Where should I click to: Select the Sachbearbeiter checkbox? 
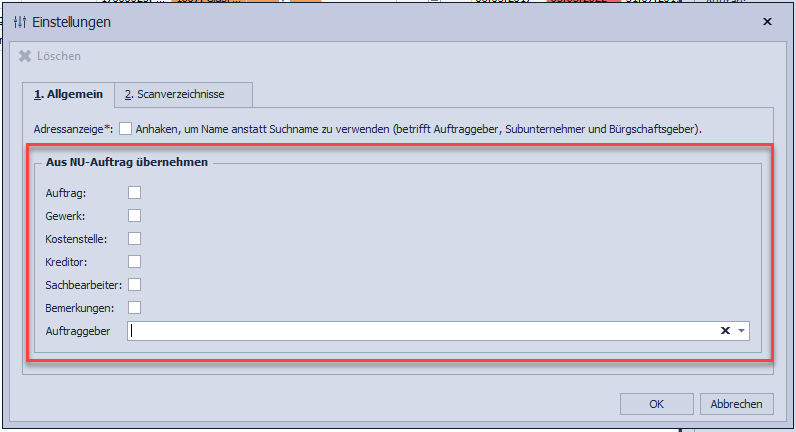point(134,284)
